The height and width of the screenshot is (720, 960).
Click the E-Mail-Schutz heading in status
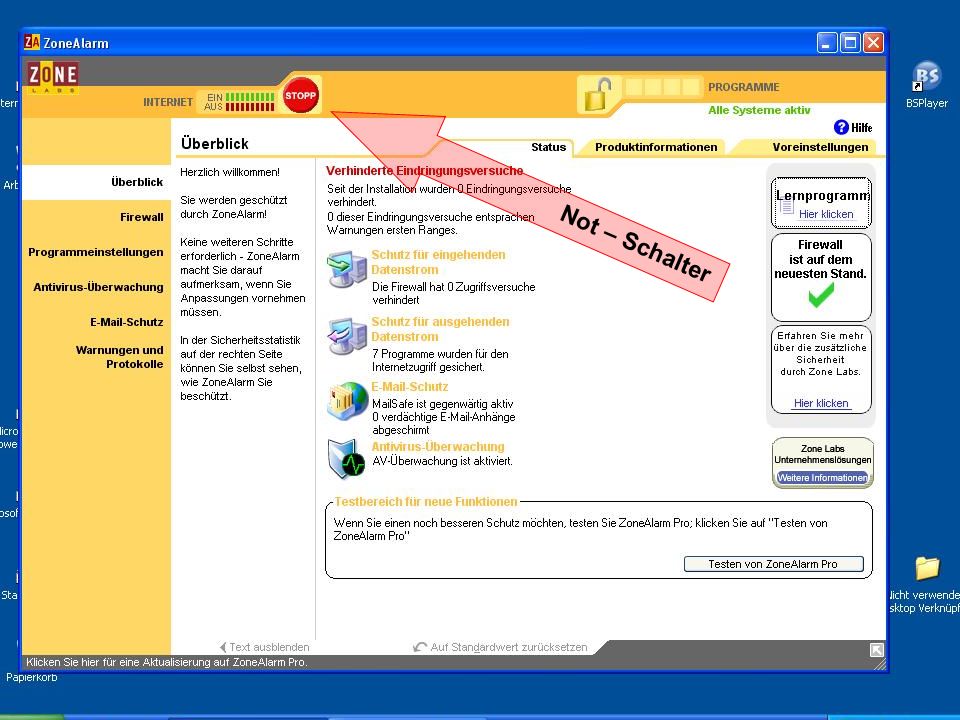click(x=410, y=387)
